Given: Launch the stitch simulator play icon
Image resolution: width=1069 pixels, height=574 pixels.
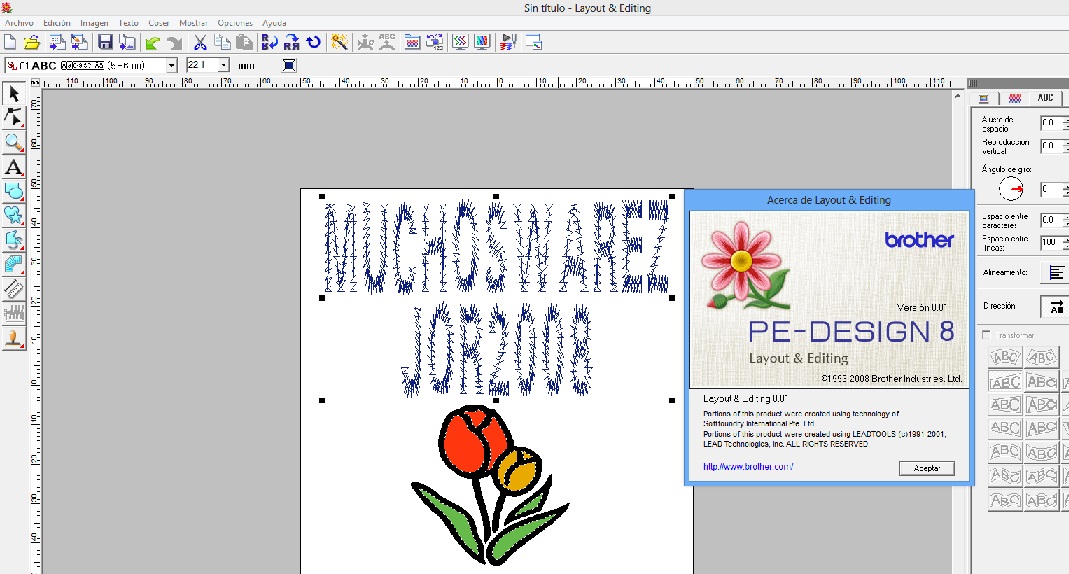Looking at the screenshot, I should [x=508, y=42].
